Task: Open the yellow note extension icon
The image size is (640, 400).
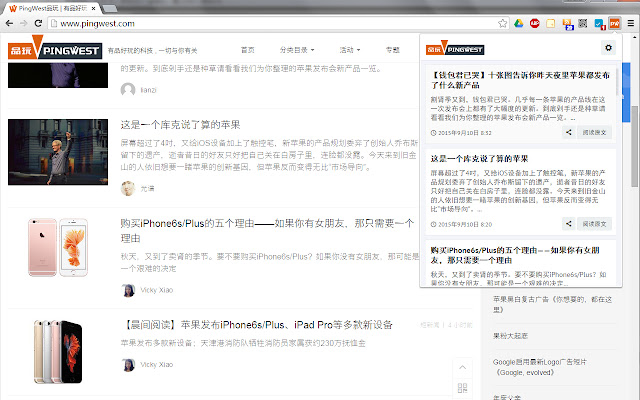Action: (x=551, y=23)
